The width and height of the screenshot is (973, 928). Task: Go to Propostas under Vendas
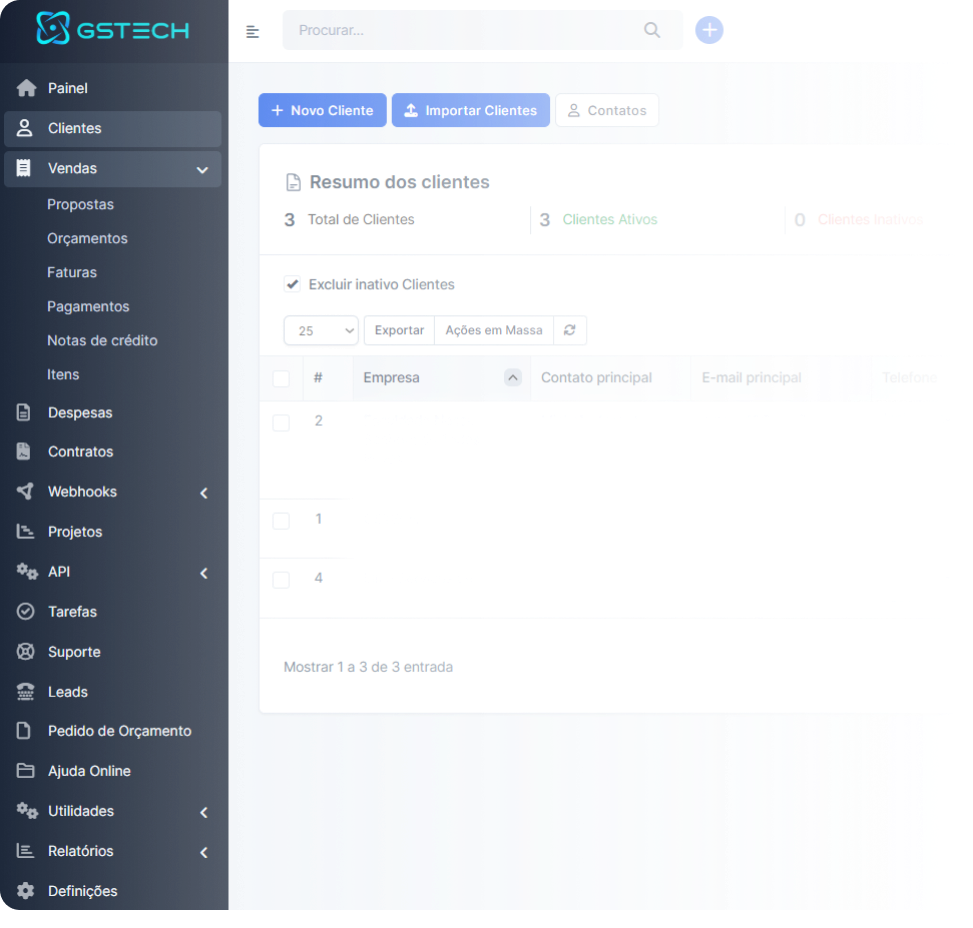(80, 204)
